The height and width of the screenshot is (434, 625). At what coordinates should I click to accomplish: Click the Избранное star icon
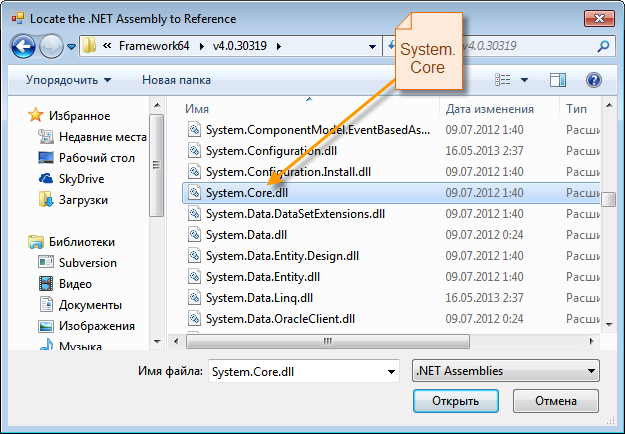click(x=36, y=116)
